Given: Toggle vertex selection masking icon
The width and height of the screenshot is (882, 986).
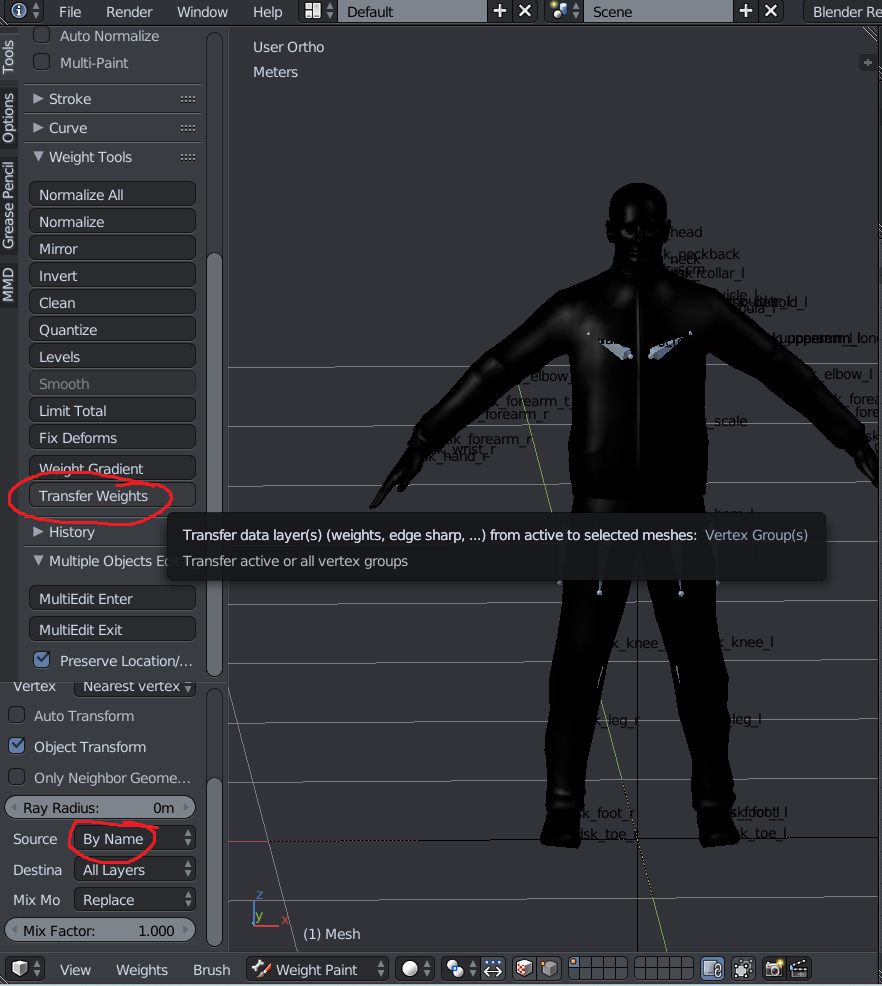Looking at the screenshot, I should point(549,968).
